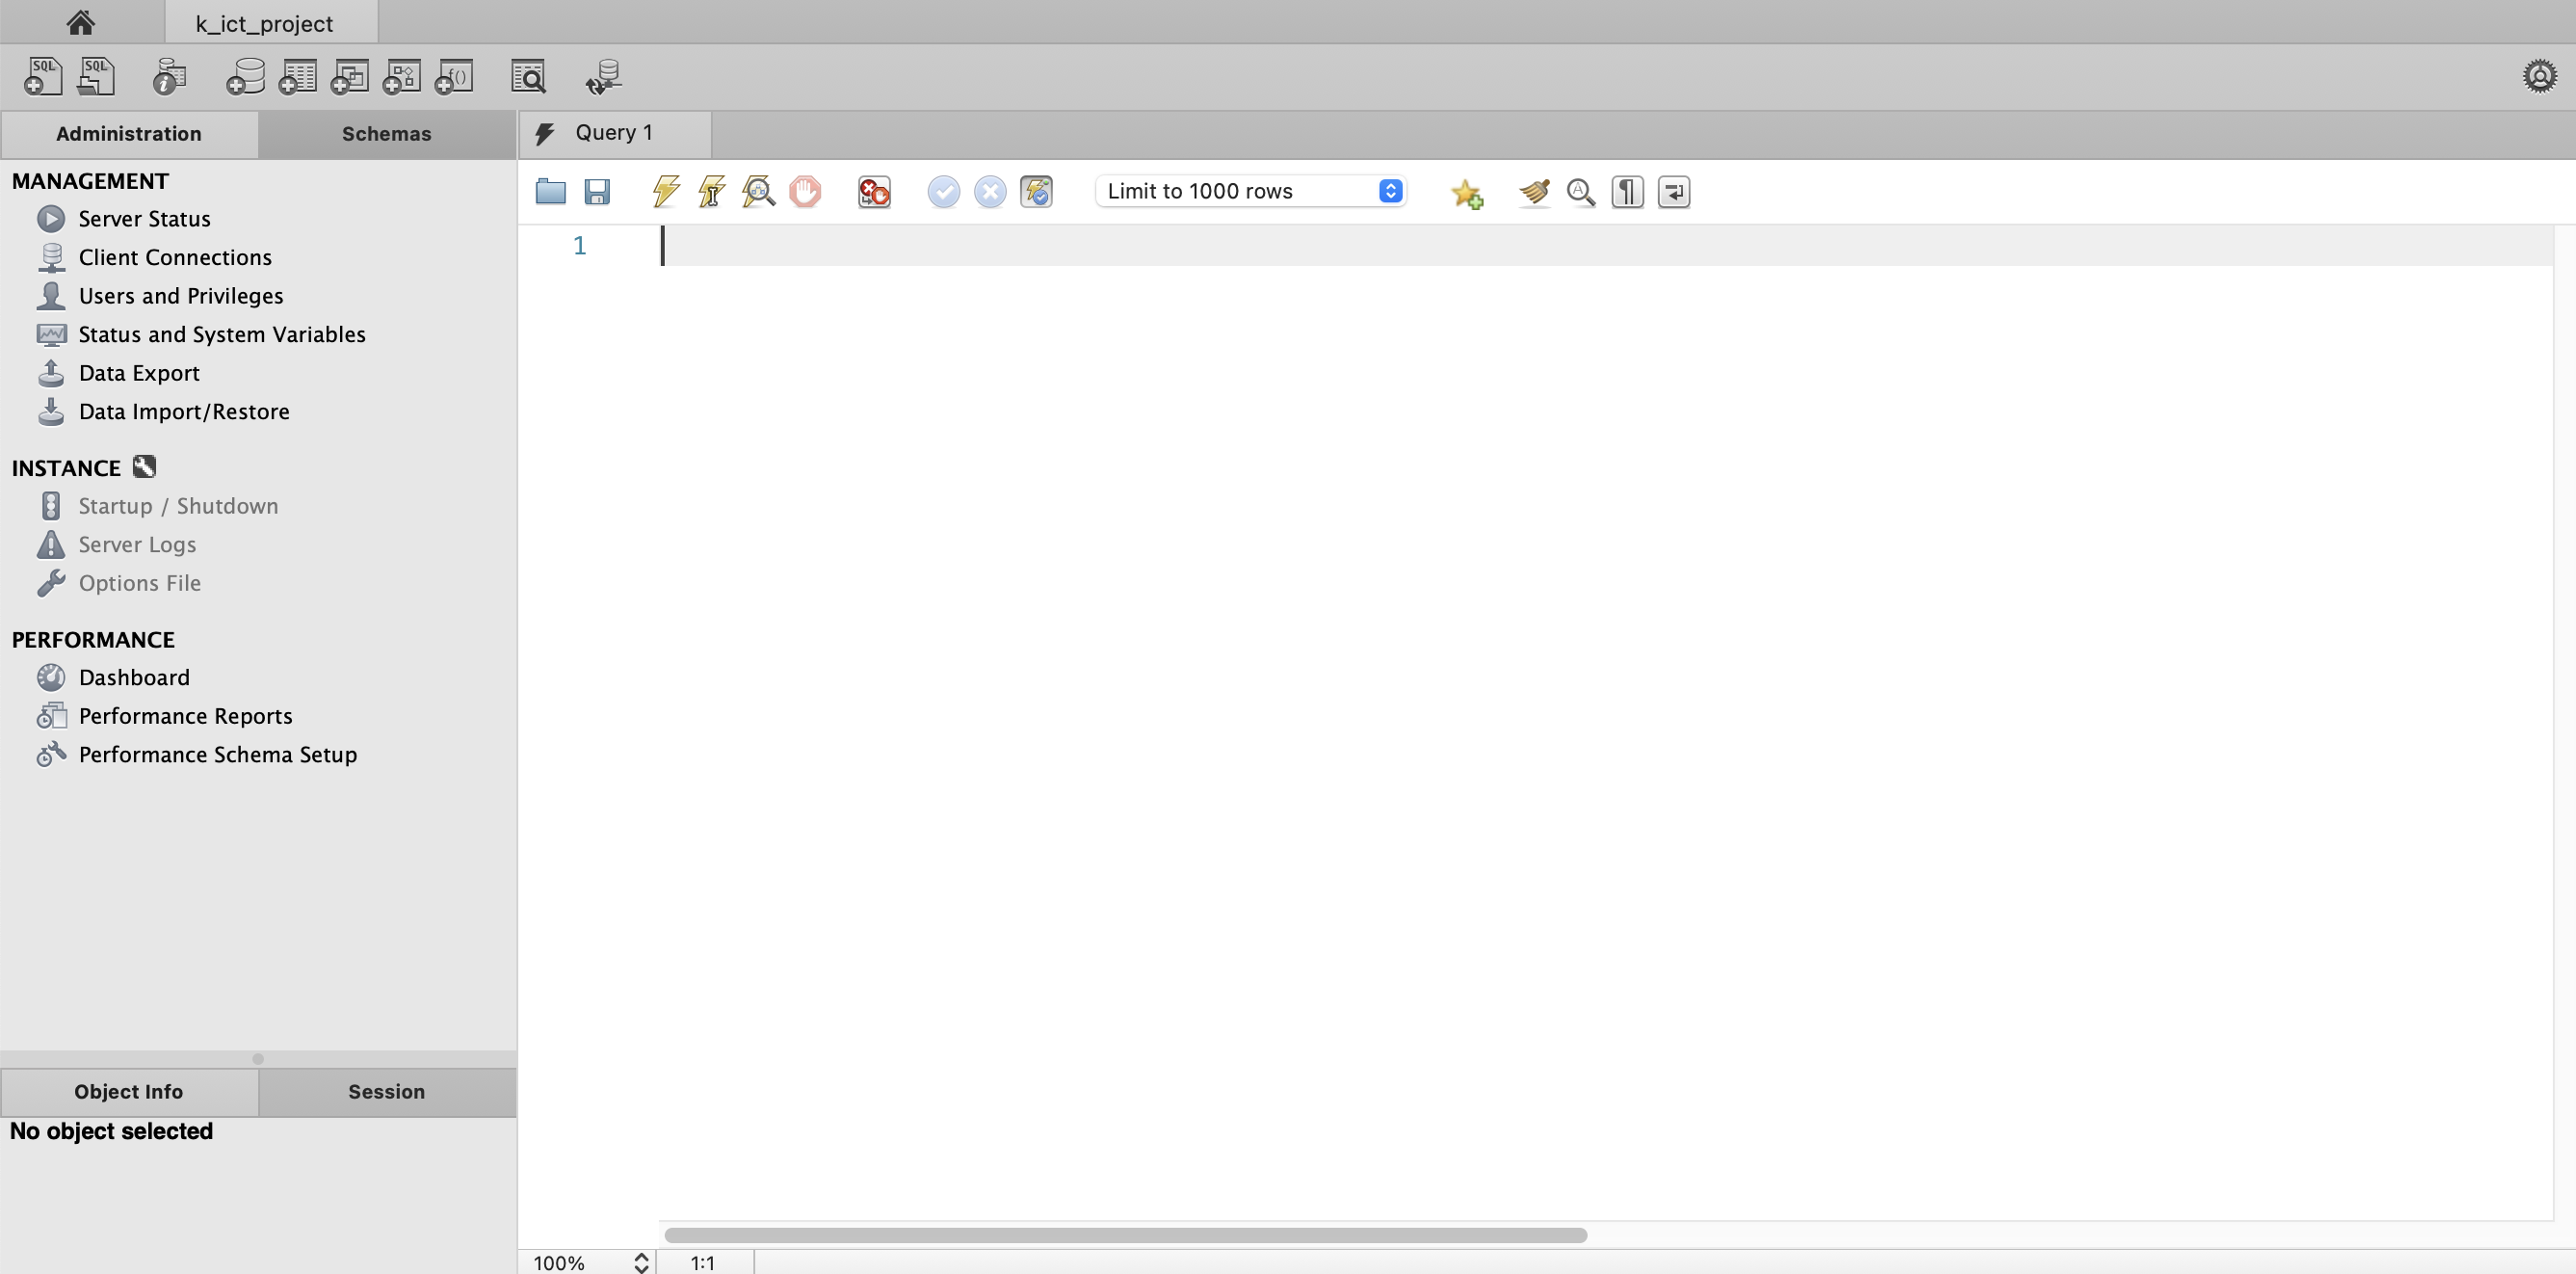Open Data Export in Management
Image resolution: width=2576 pixels, height=1274 pixels.
click(139, 373)
